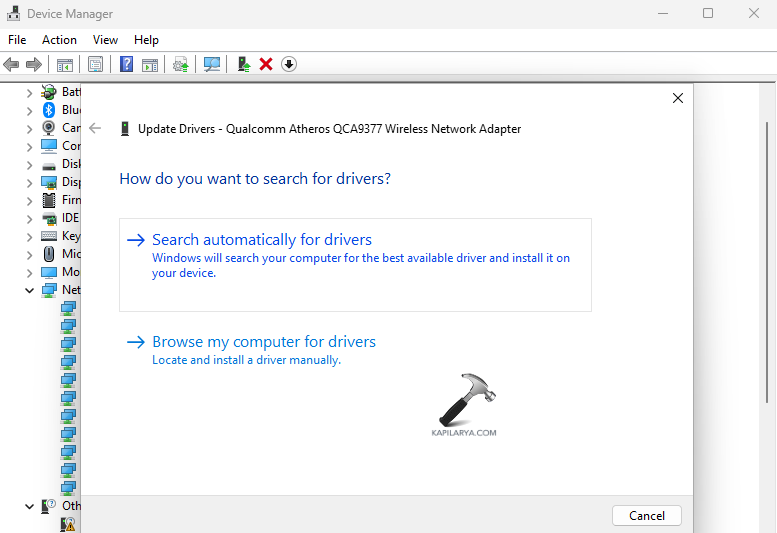
Task: Open the Action menu
Action: pyautogui.click(x=59, y=40)
